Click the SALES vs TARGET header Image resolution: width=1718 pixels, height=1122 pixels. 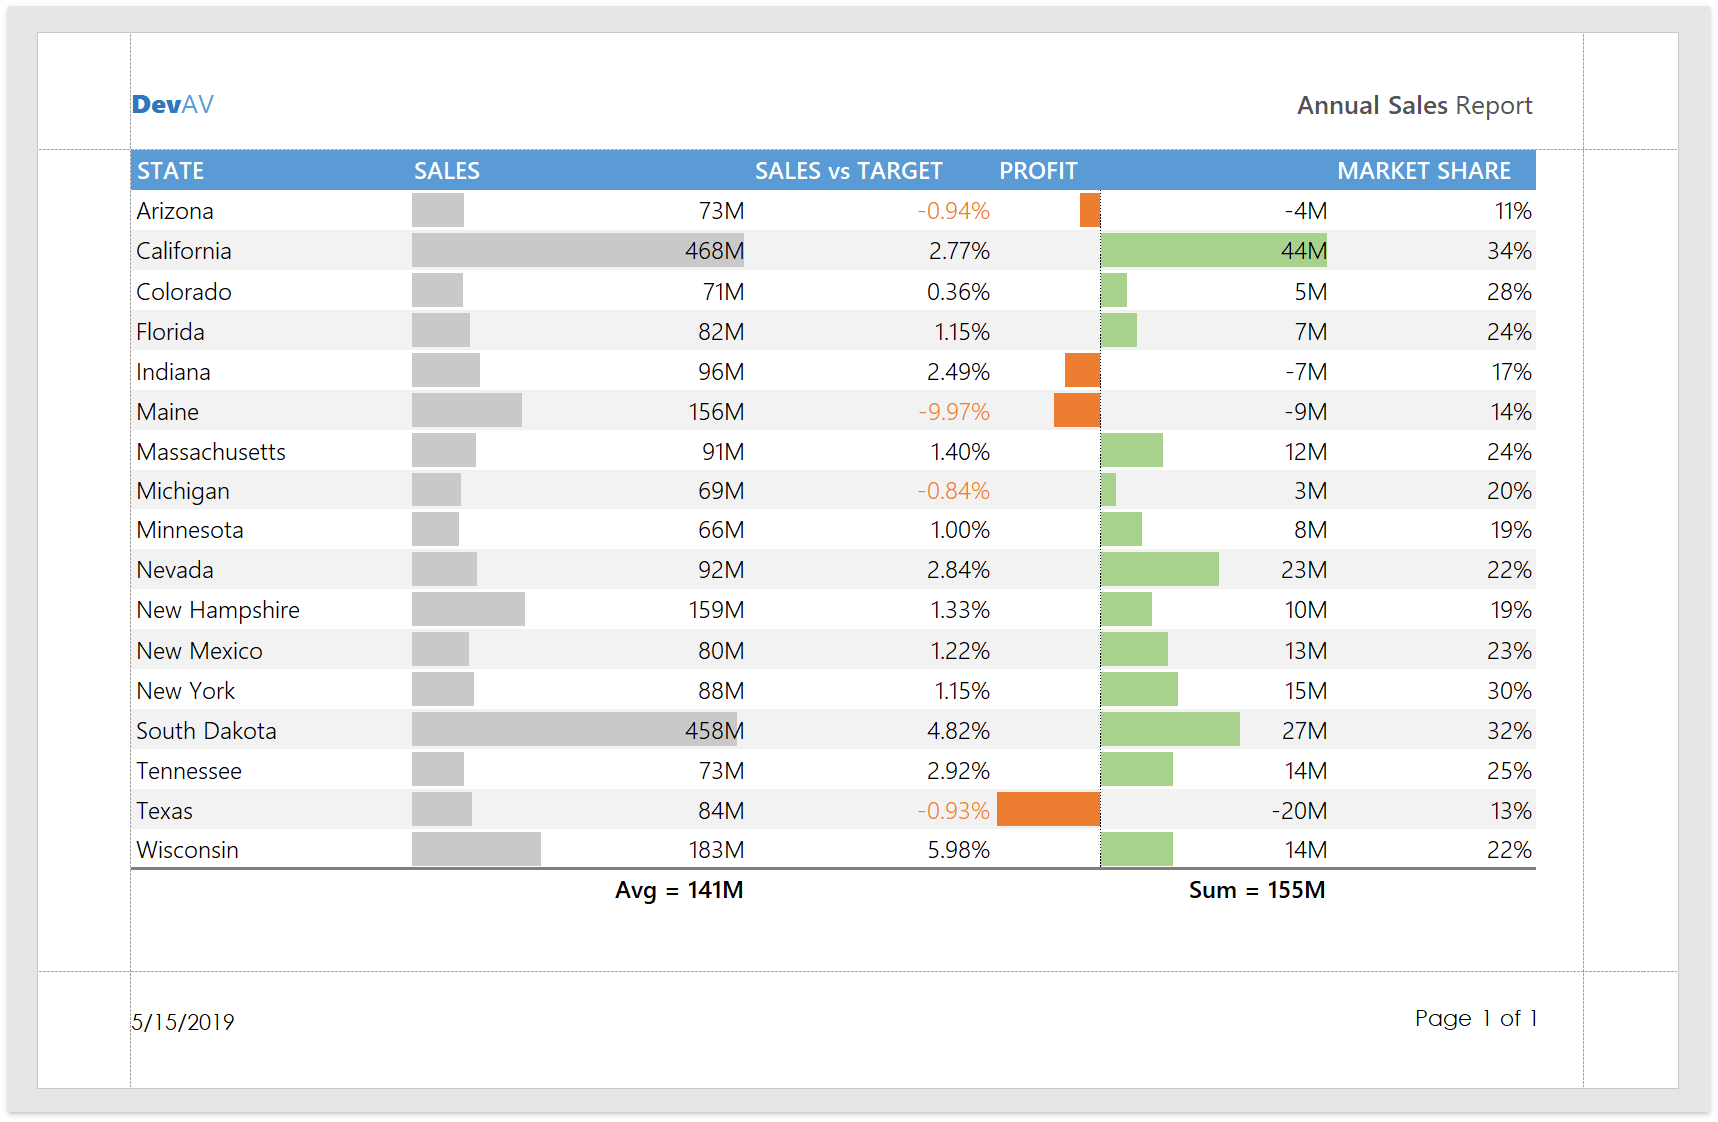[x=848, y=171]
